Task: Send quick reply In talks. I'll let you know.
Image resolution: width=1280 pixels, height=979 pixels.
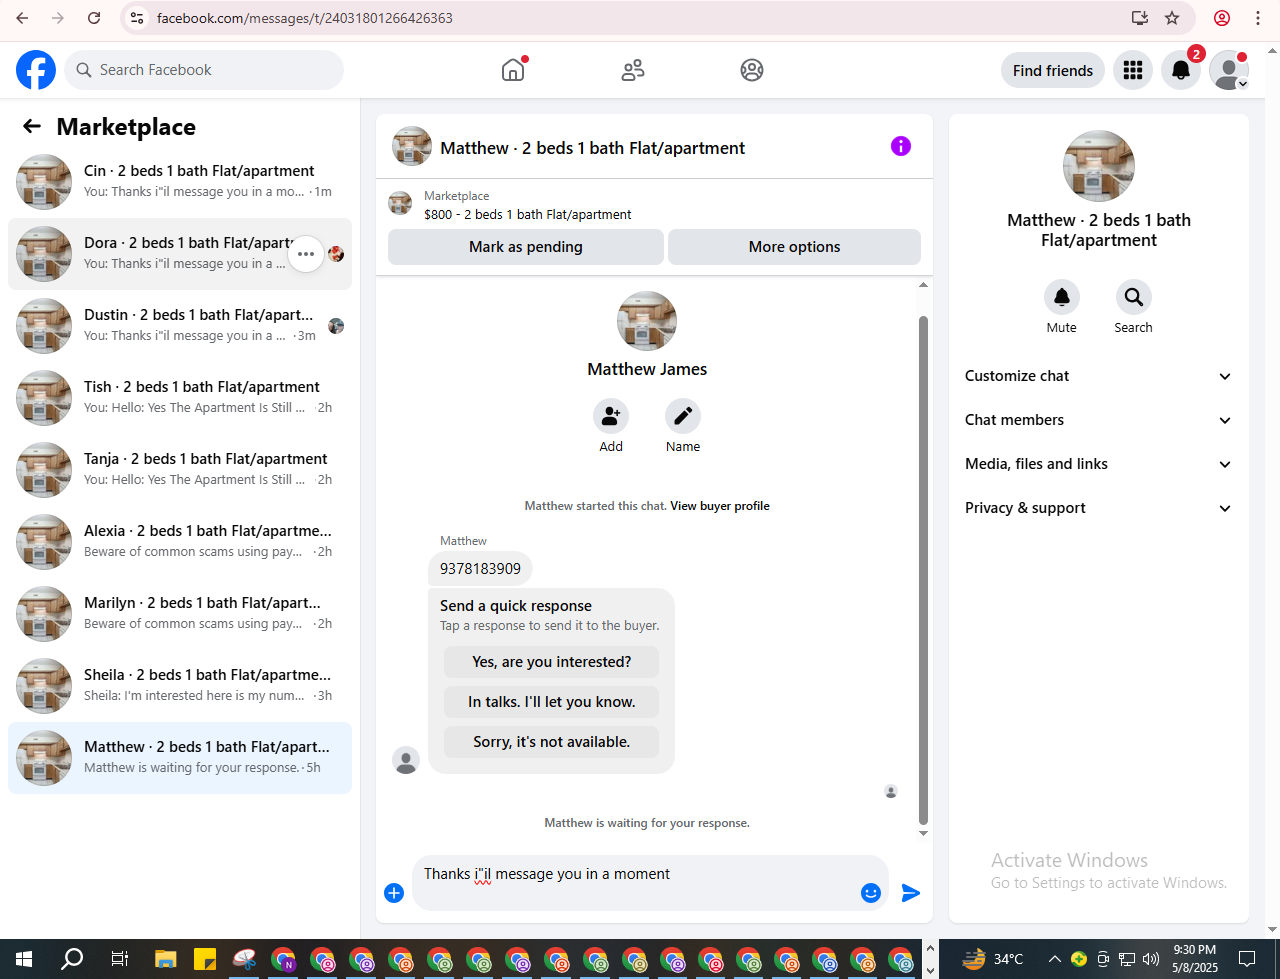Action: point(552,702)
